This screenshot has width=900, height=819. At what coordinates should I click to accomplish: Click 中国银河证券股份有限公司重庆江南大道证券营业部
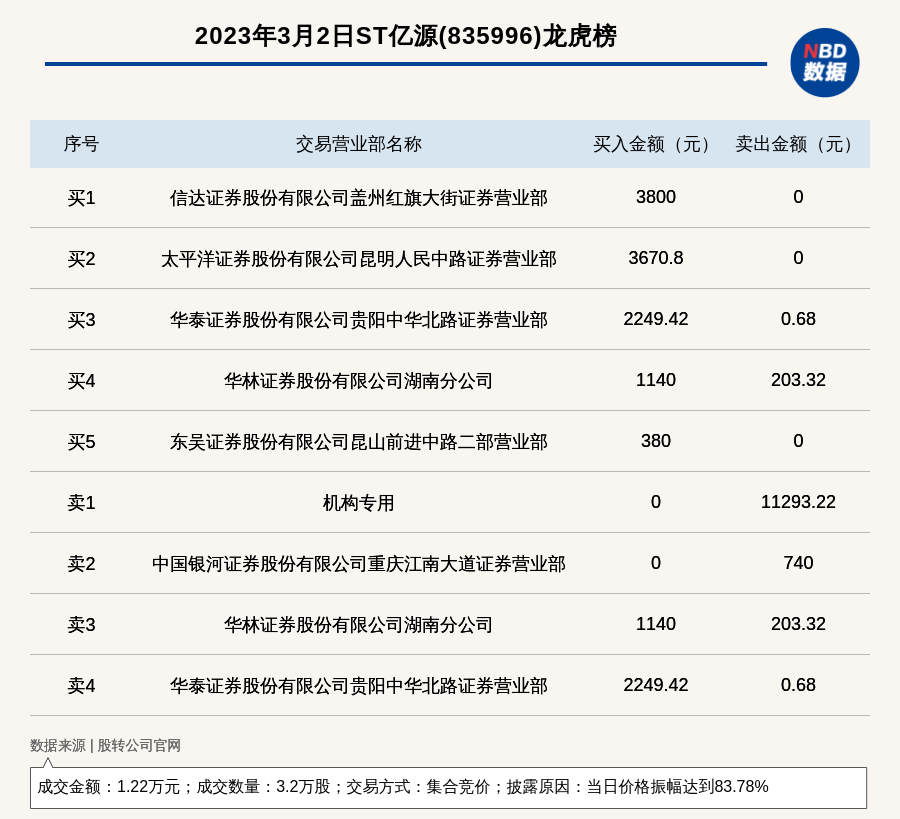pos(359,564)
